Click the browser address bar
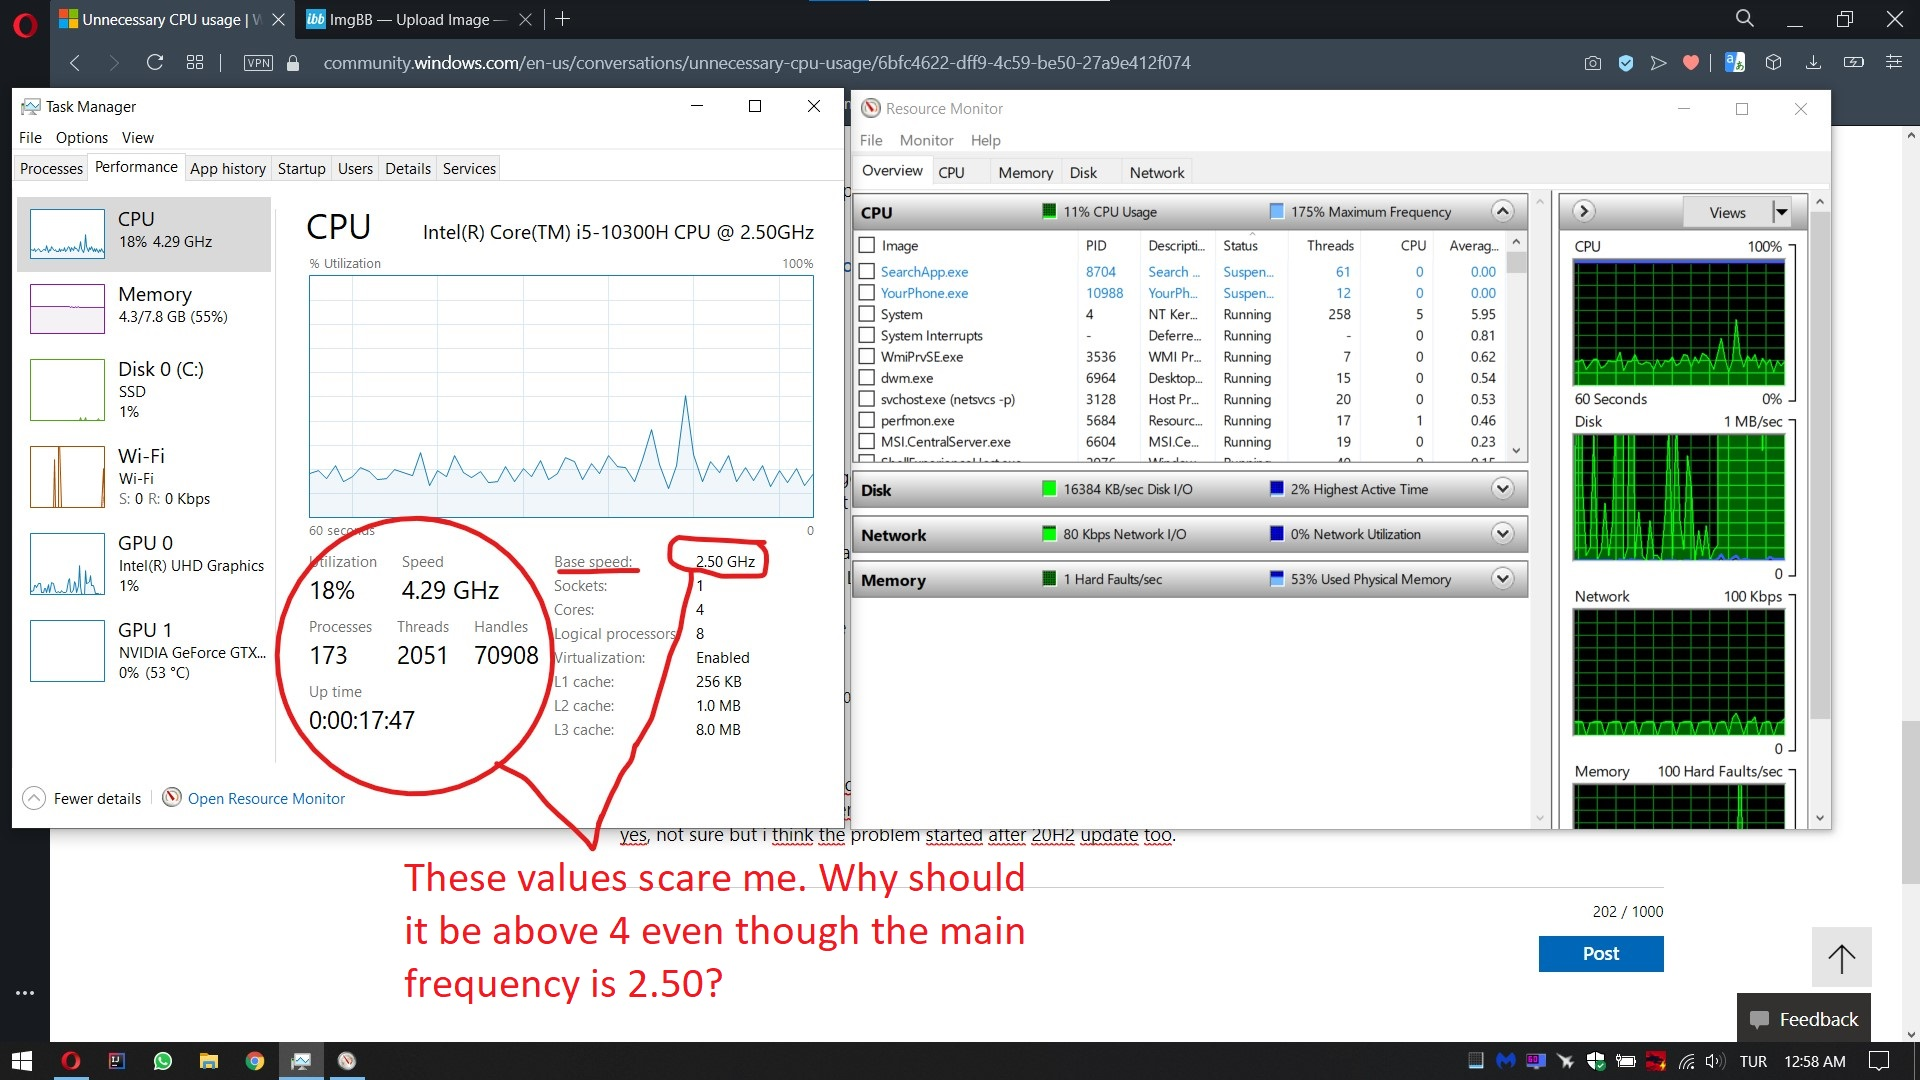 [757, 63]
